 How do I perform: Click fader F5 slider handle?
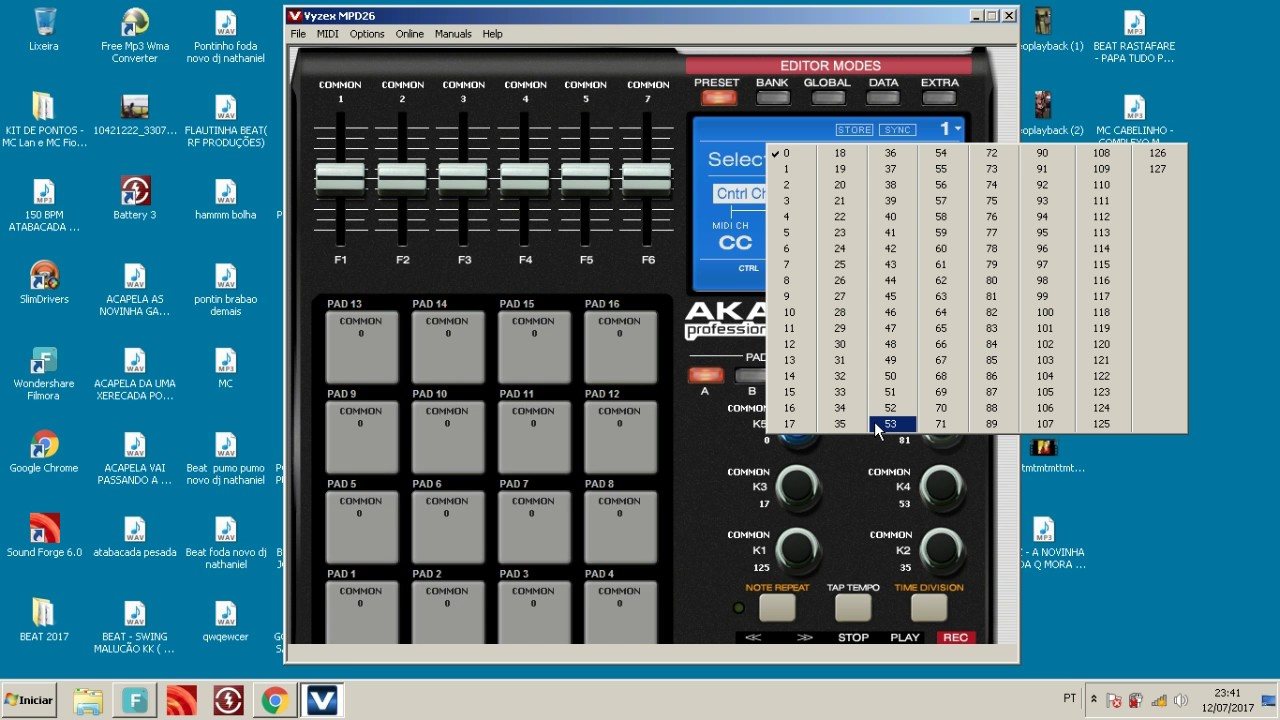(586, 178)
